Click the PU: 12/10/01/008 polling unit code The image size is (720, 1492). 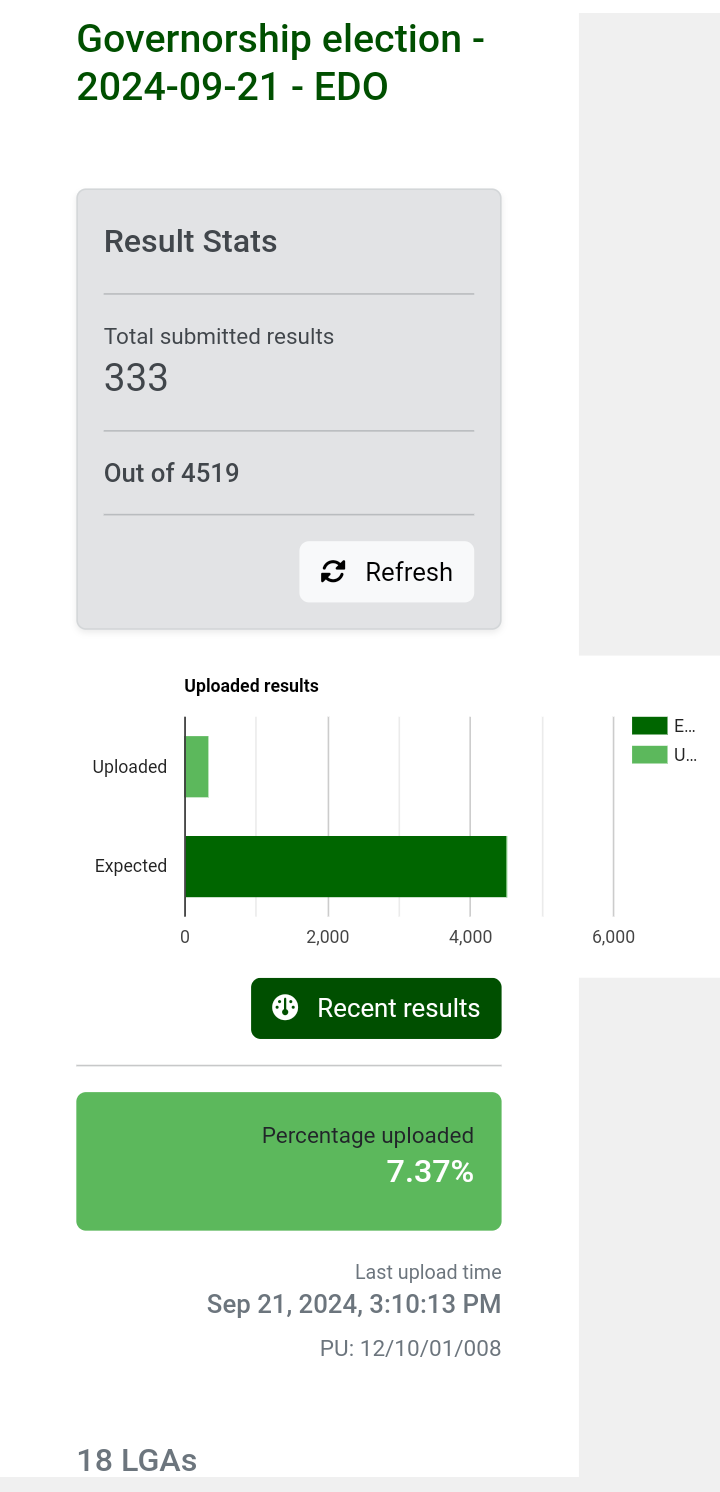point(411,1348)
